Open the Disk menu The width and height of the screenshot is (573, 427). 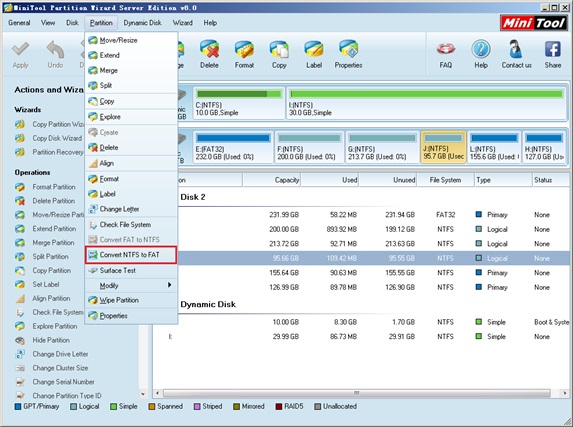coord(72,23)
